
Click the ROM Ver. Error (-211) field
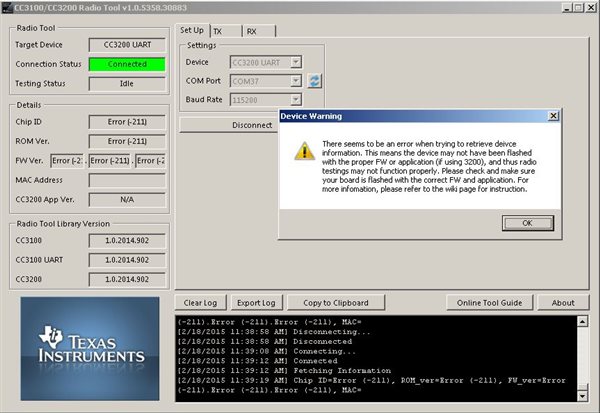(127, 141)
